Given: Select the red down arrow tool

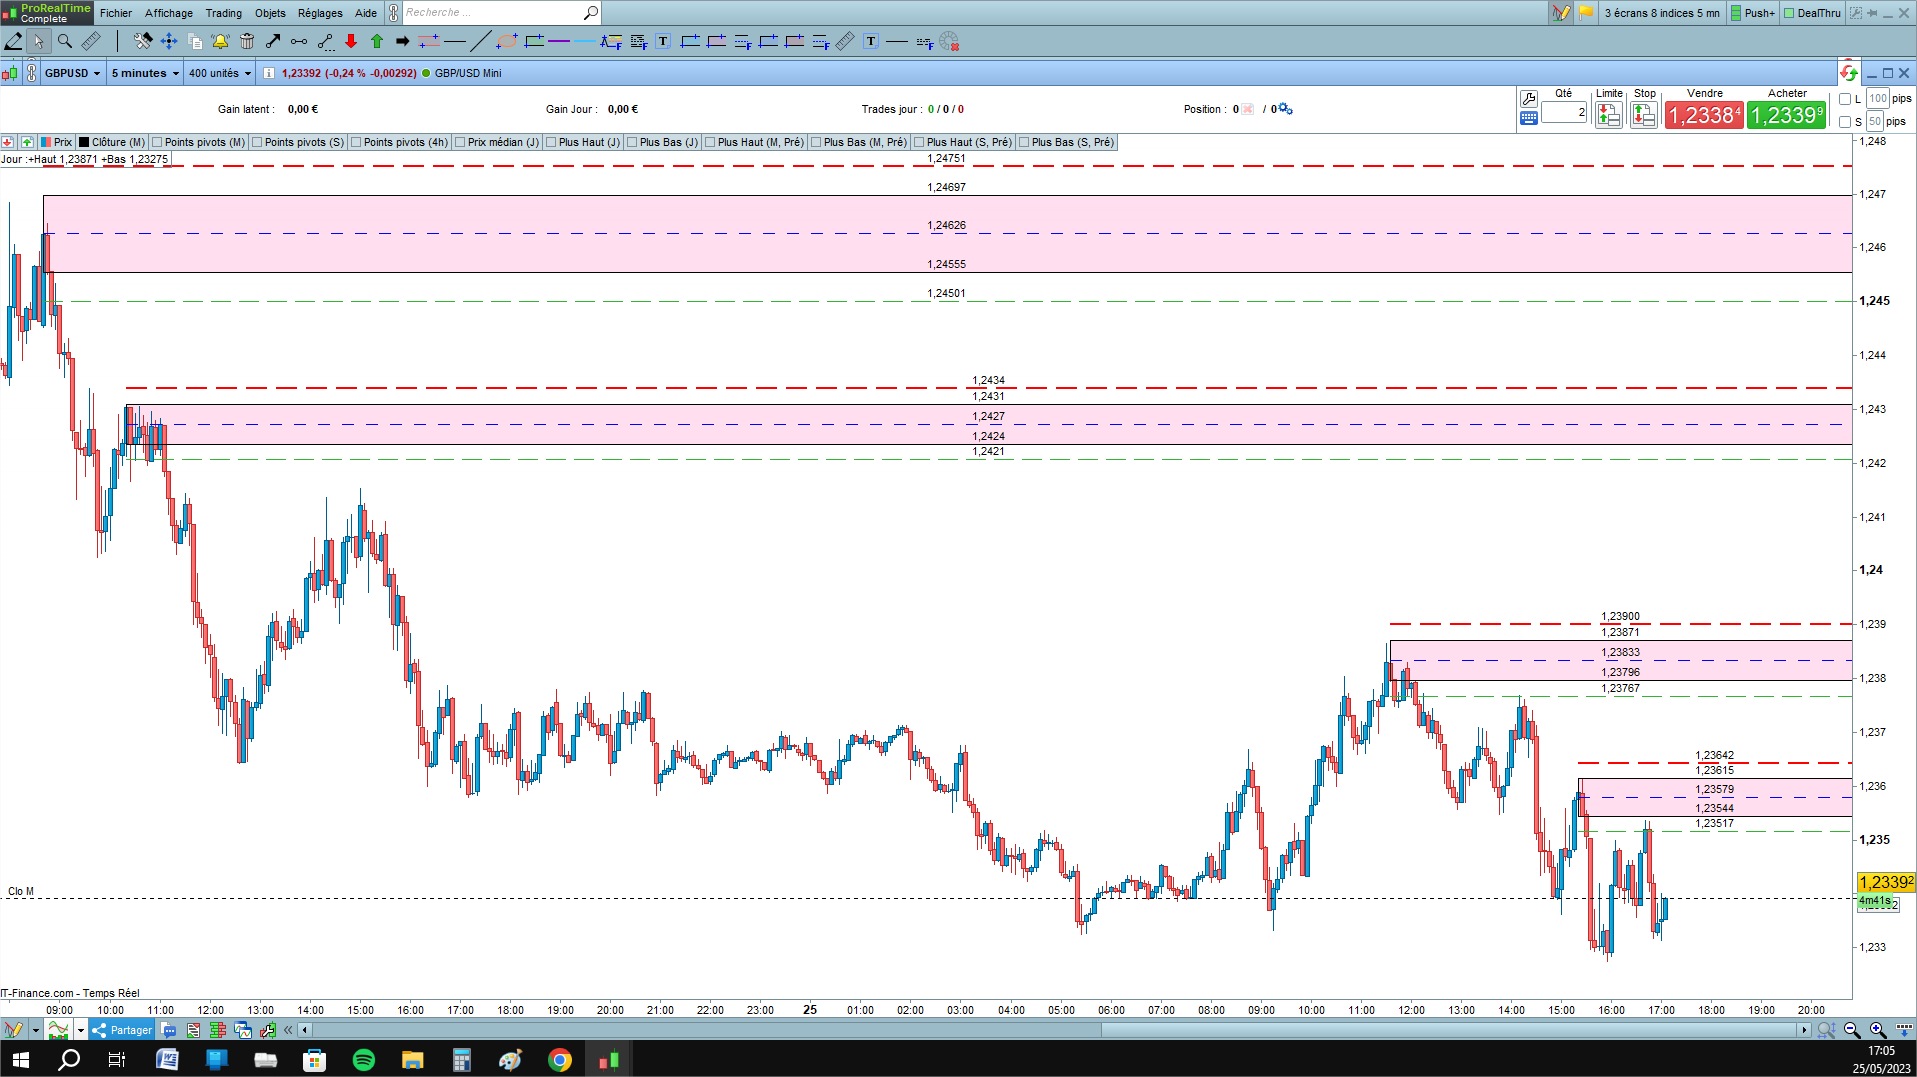Looking at the screenshot, I should (x=351, y=41).
